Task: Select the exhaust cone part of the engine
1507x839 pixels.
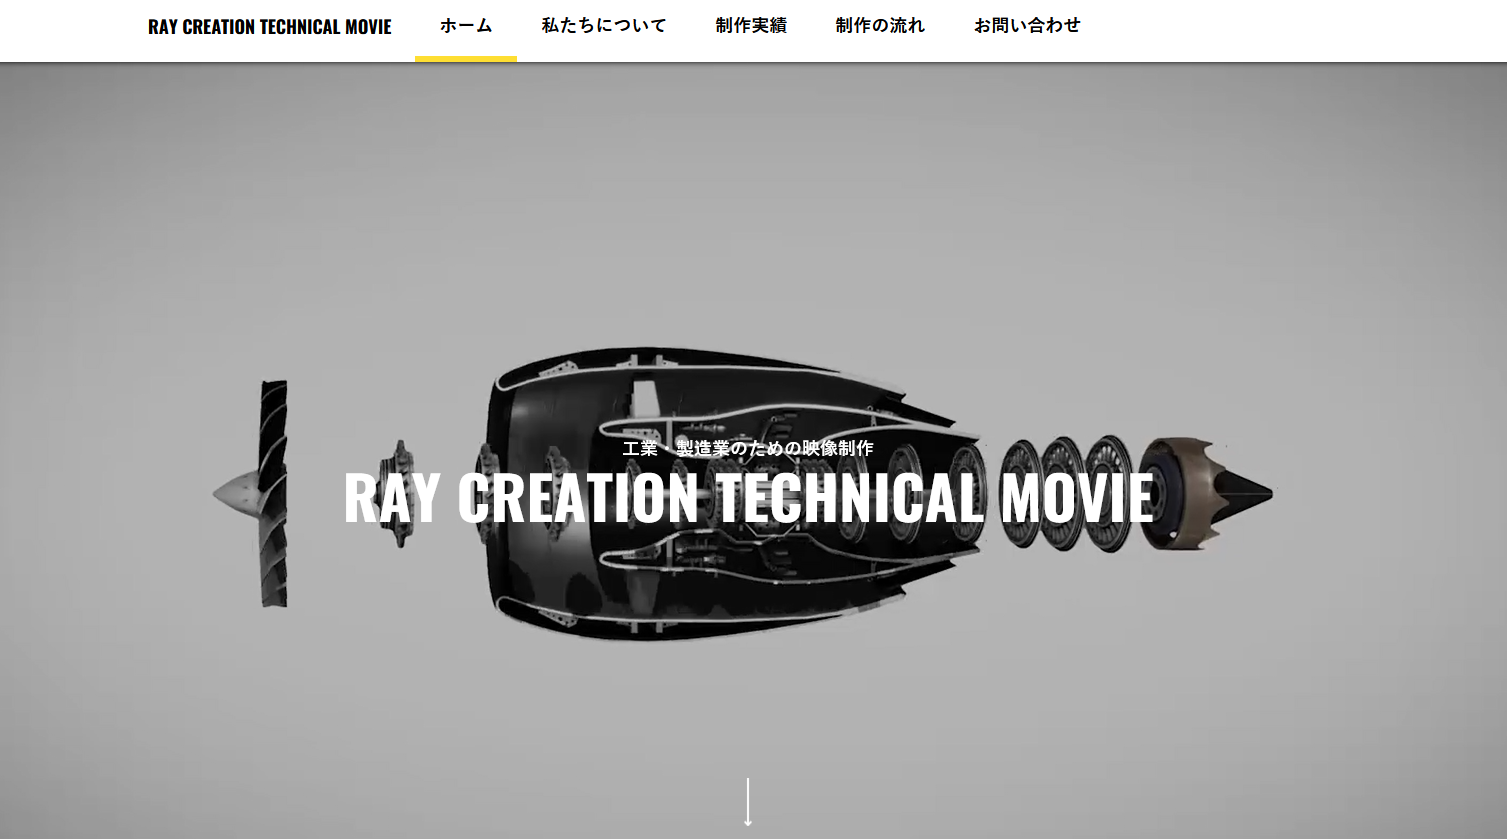Action: pos(1200,492)
